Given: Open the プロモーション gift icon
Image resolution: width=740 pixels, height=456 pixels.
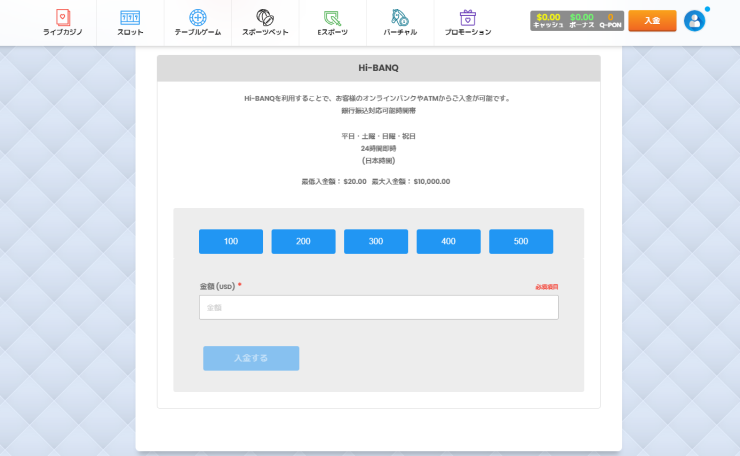Looking at the screenshot, I should pos(468,17).
